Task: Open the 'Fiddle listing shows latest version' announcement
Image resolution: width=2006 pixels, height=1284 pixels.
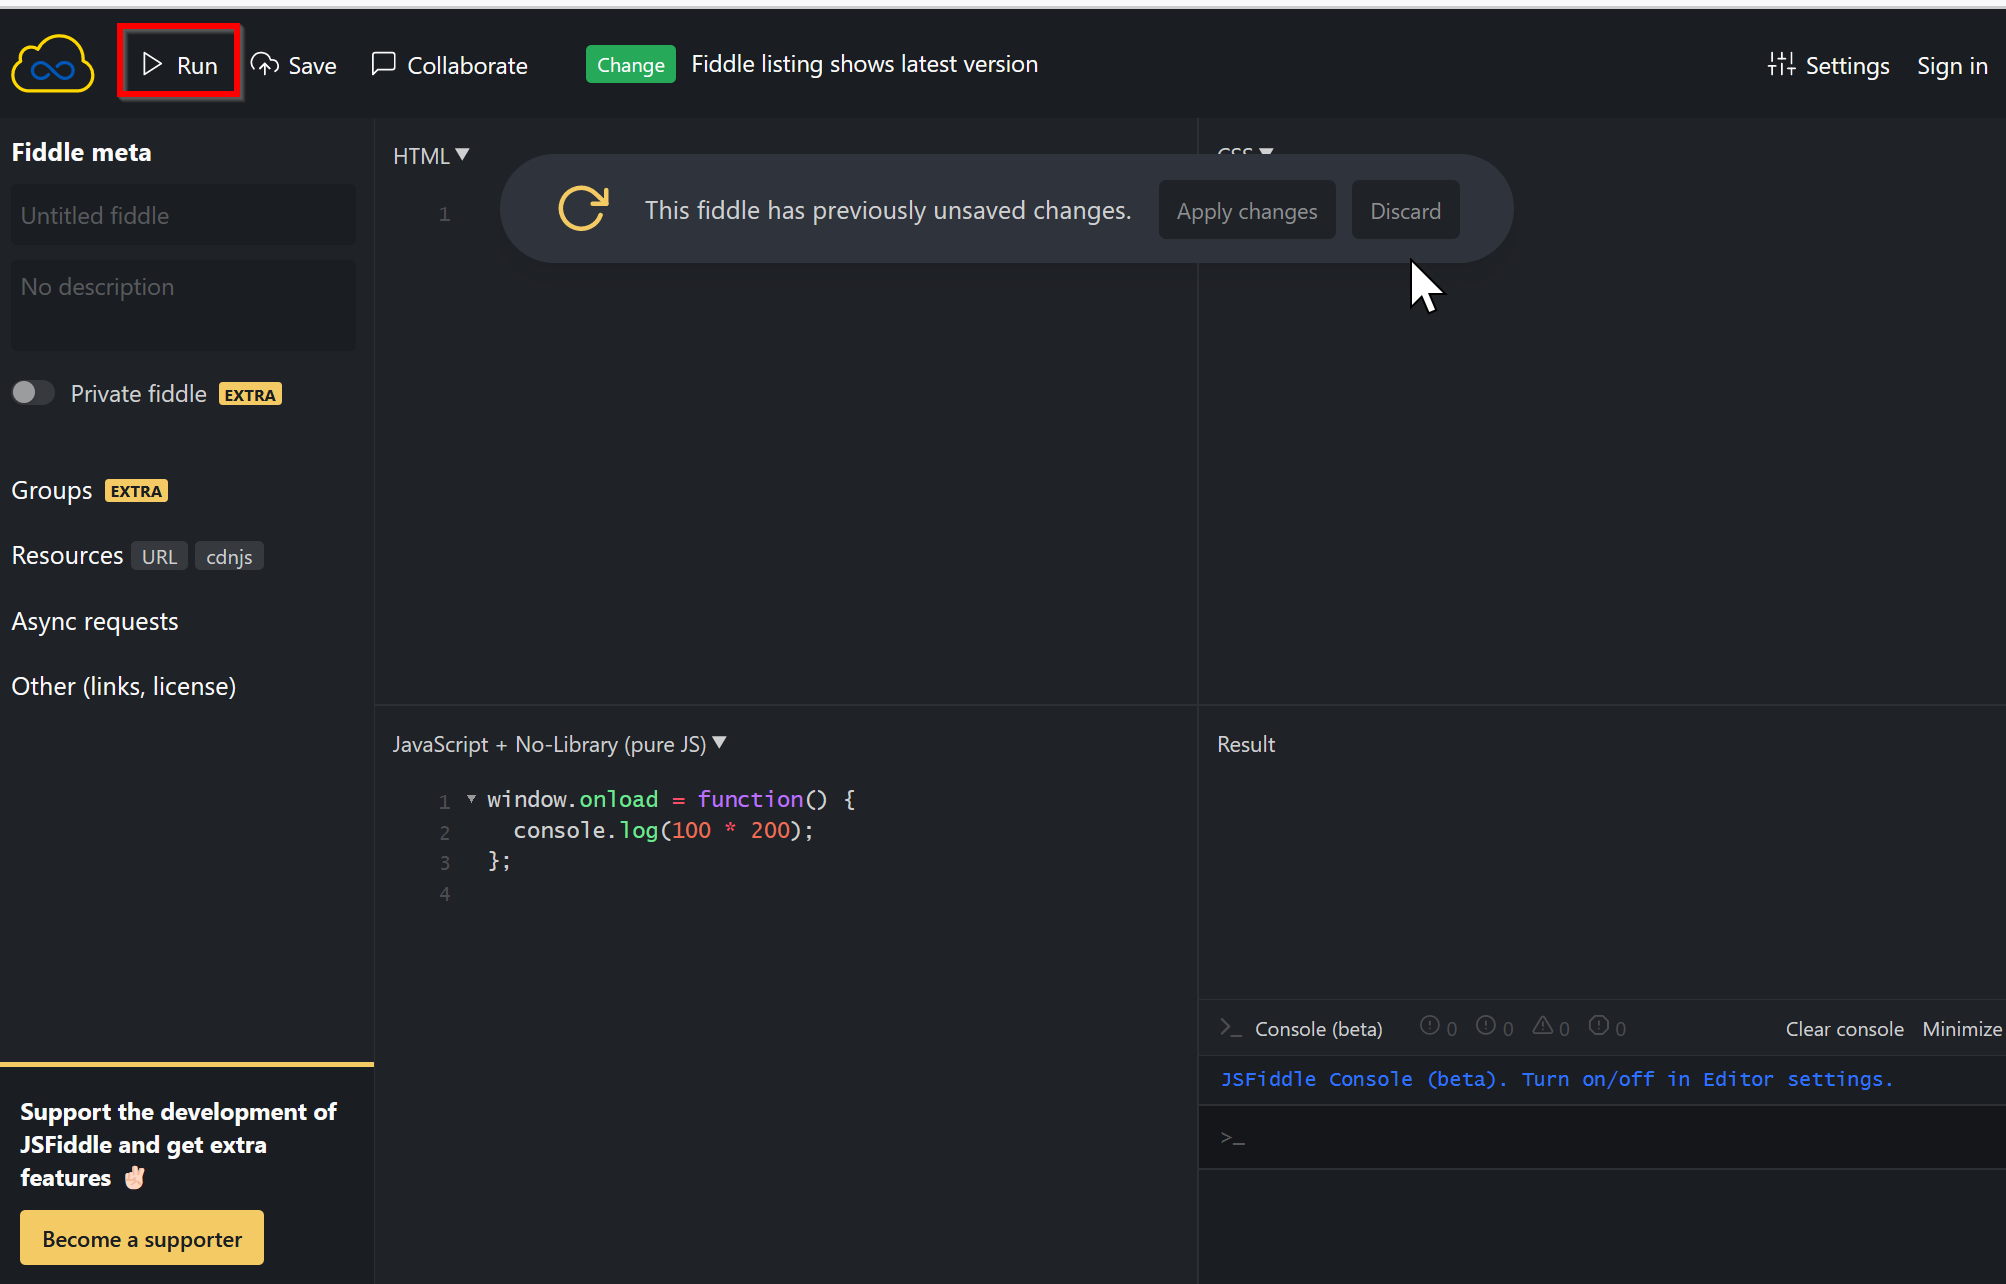Action: (865, 64)
